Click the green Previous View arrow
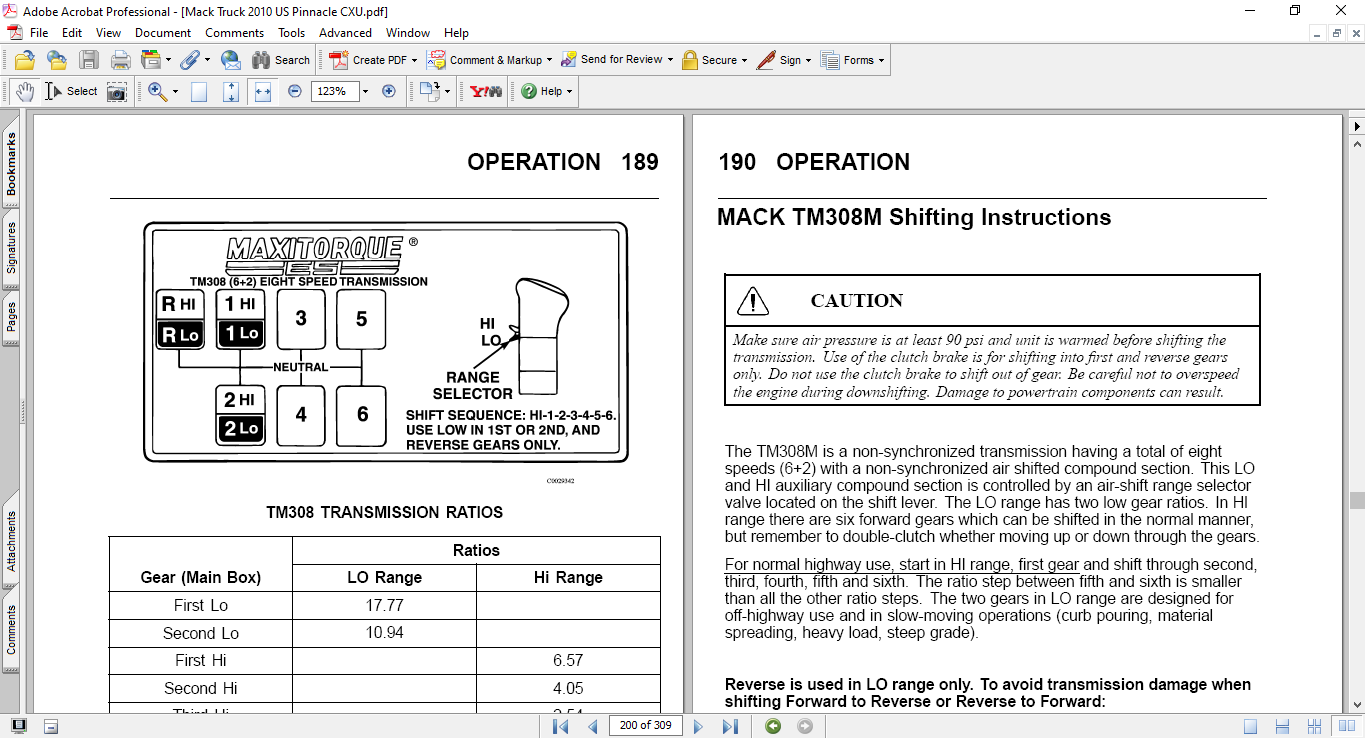 pyautogui.click(x=773, y=726)
